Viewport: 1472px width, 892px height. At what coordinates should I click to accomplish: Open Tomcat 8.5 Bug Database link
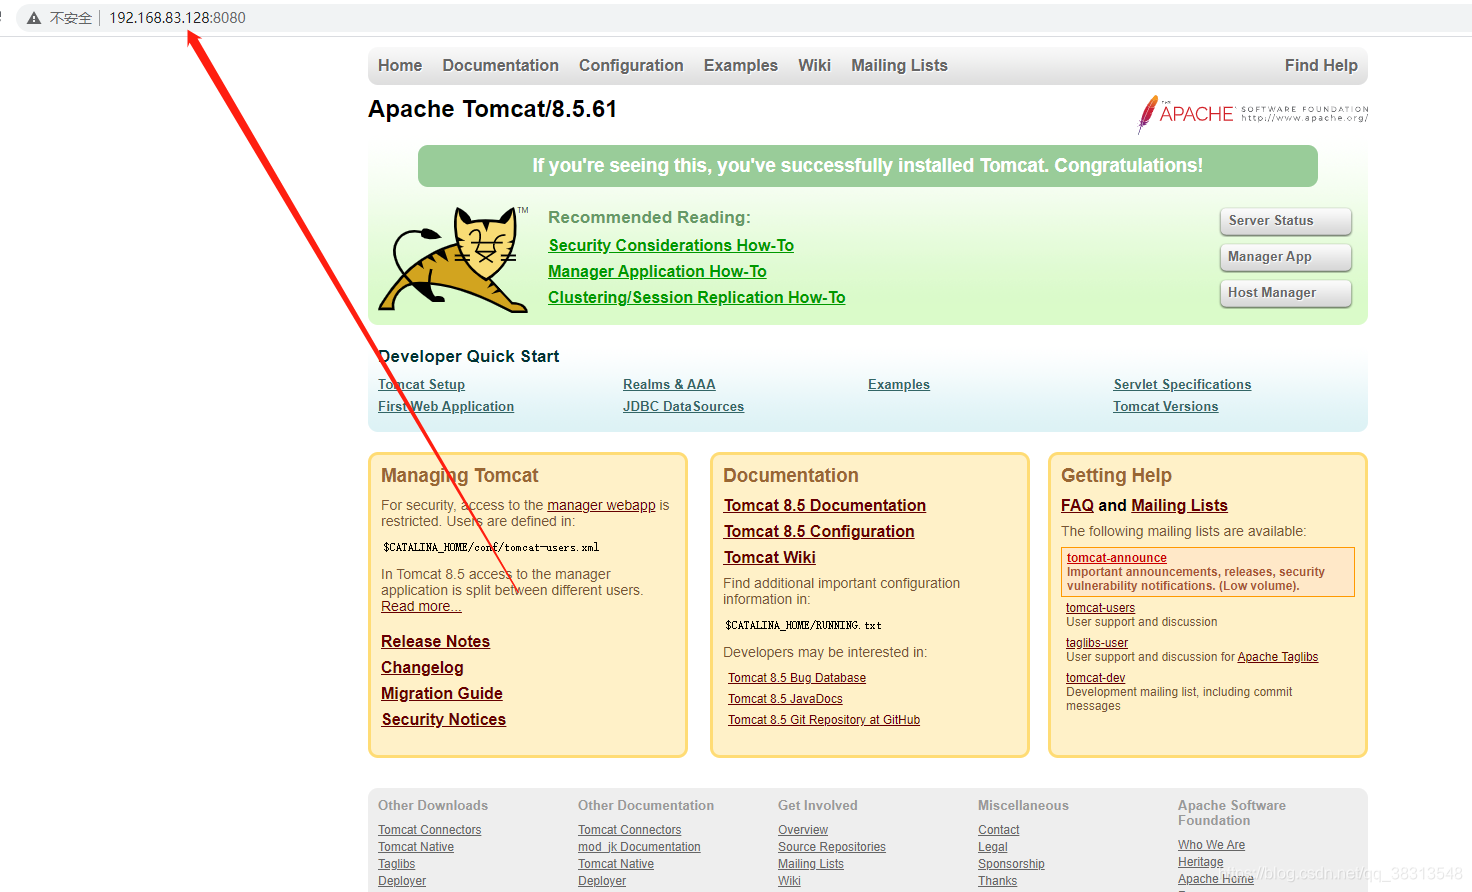[797, 678]
